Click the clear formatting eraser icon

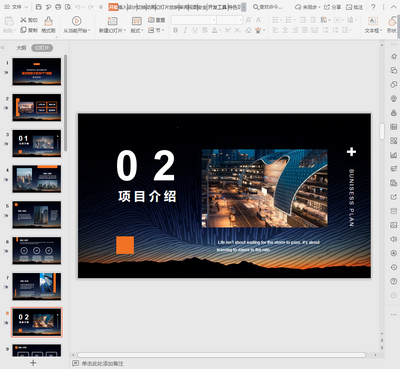pyautogui.click(x=249, y=30)
